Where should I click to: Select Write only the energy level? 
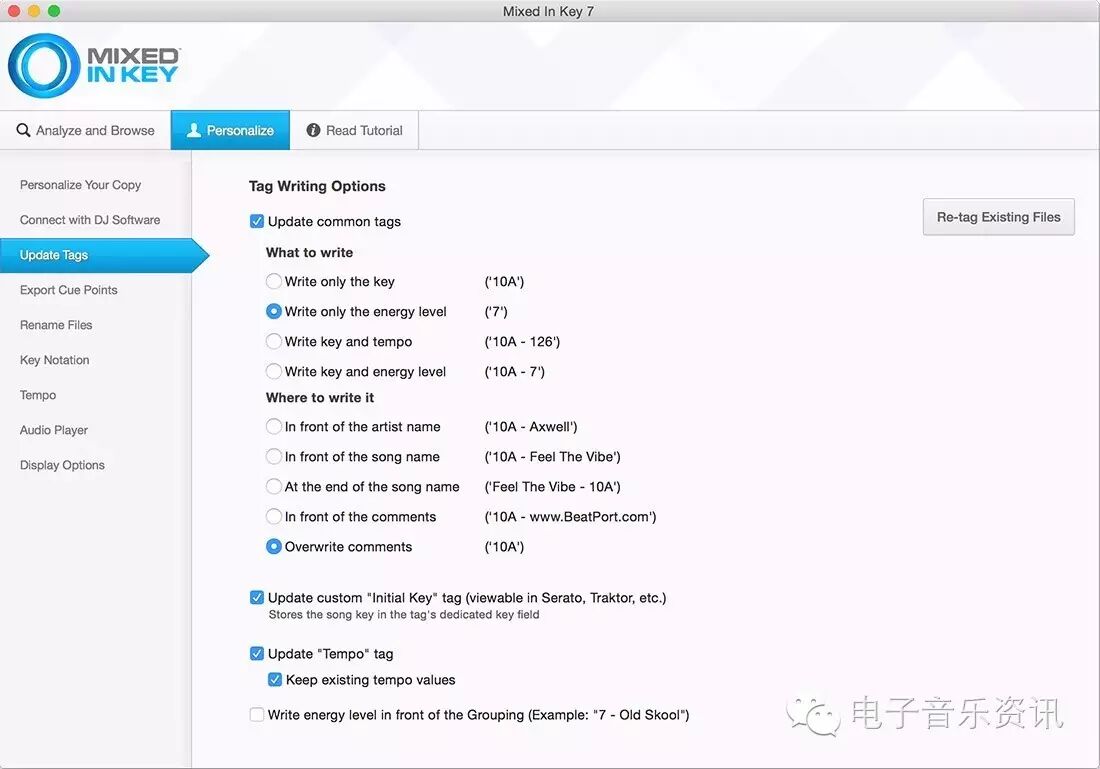point(274,312)
